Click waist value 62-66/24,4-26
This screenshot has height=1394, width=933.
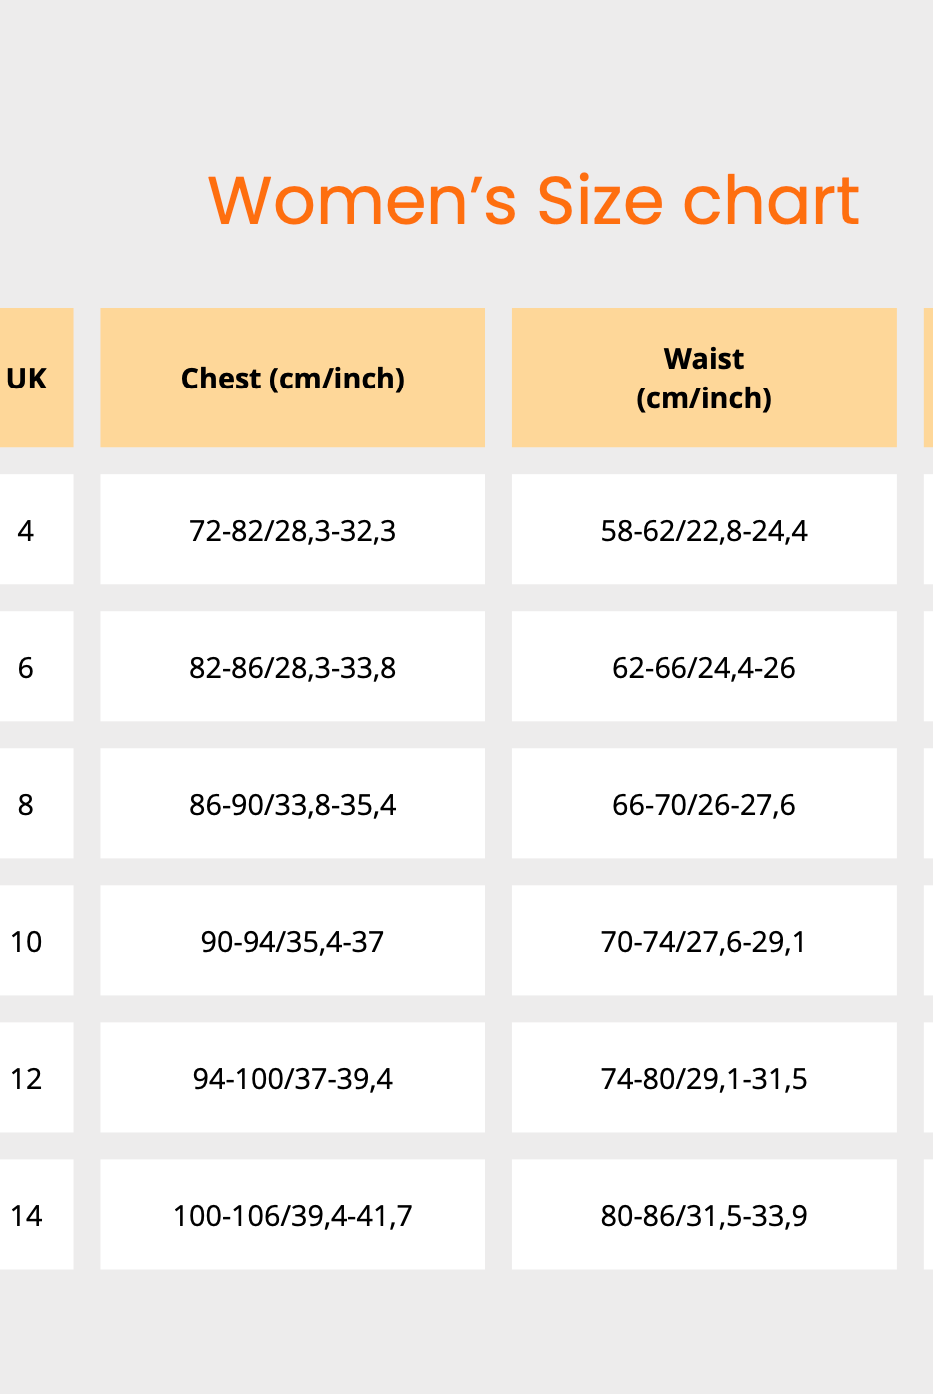tap(704, 667)
